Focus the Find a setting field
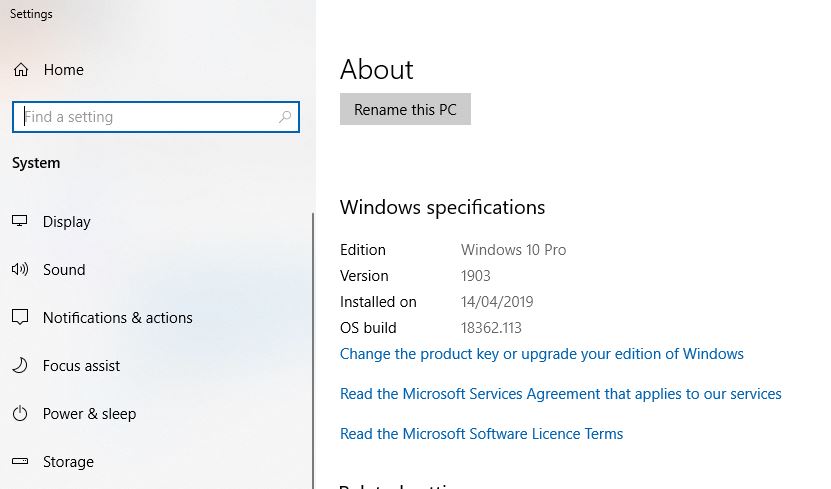This screenshot has width=831, height=489. coord(156,117)
